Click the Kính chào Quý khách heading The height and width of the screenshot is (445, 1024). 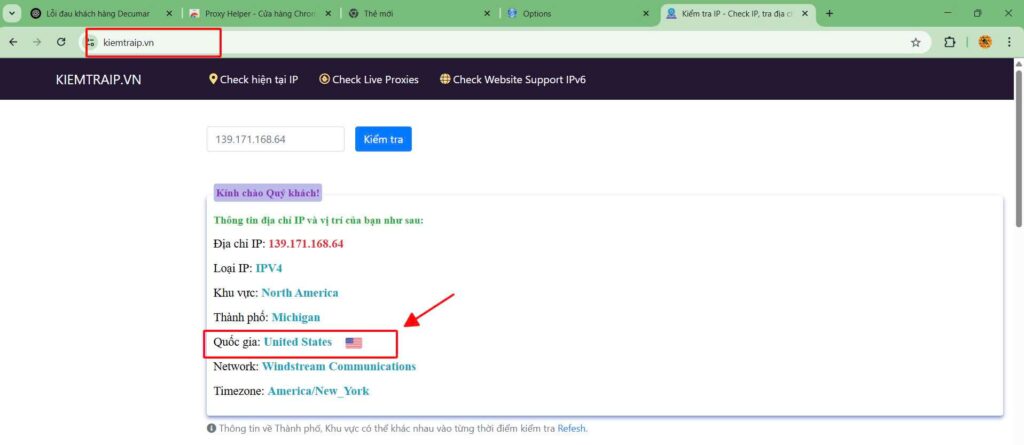coord(268,193)
